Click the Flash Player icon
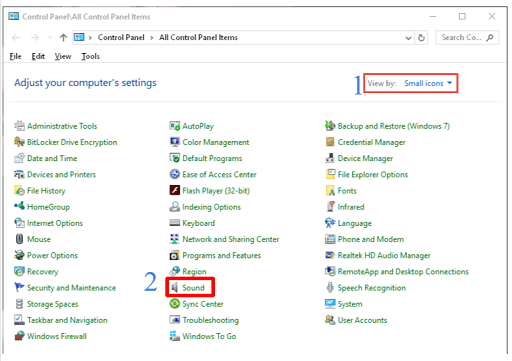 pyautogui.click(x=175, y=190)
